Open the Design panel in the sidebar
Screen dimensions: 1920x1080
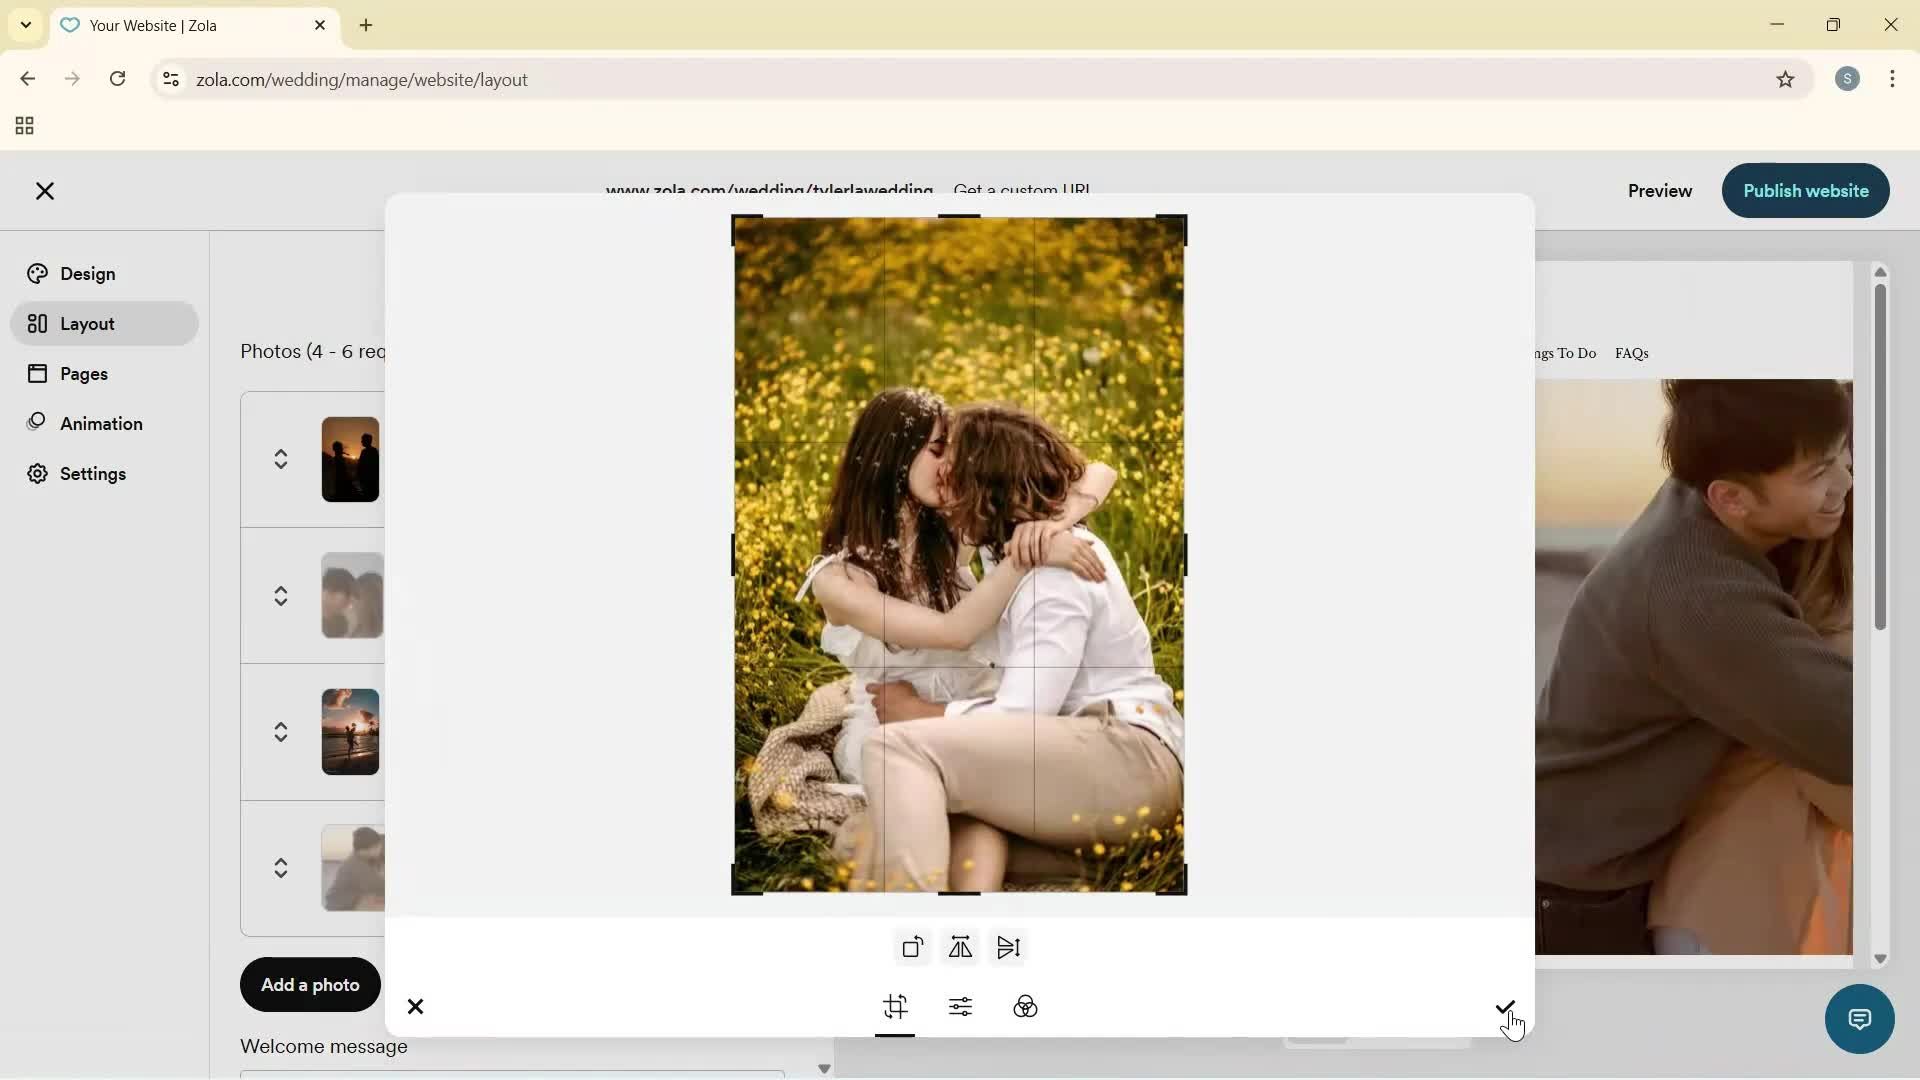(85, 273)
